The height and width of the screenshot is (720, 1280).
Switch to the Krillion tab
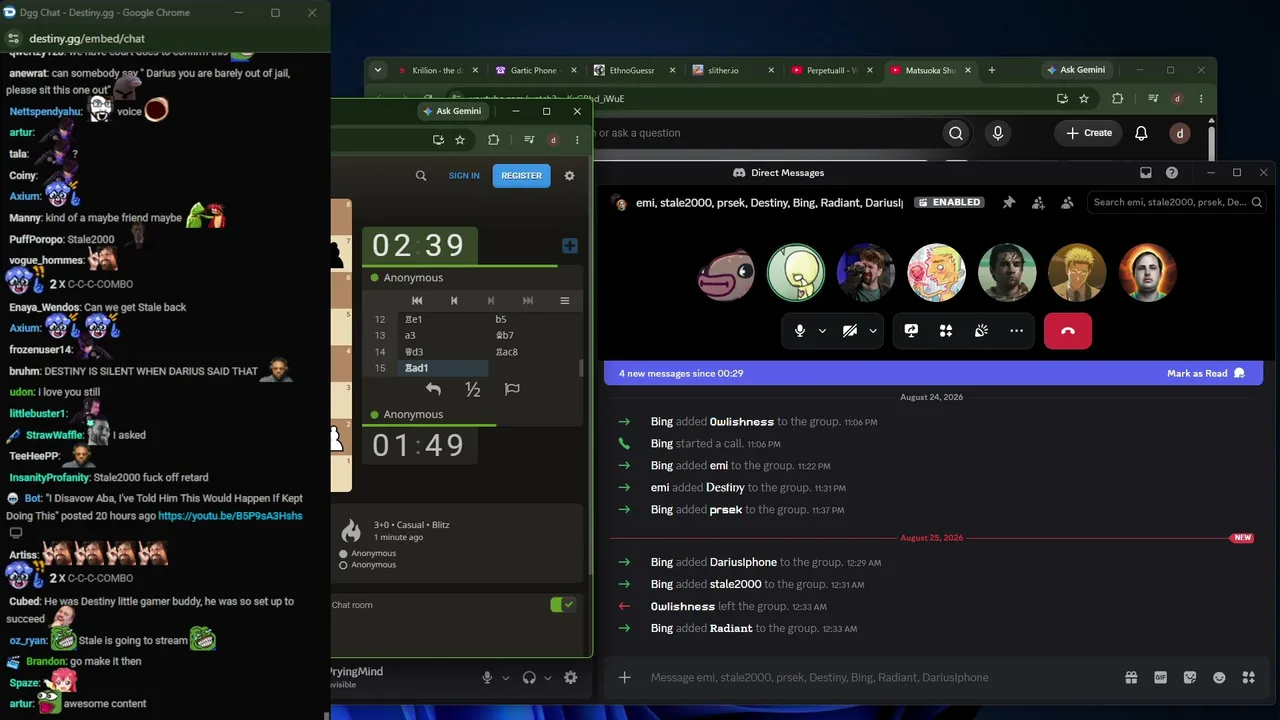[438, 70]
